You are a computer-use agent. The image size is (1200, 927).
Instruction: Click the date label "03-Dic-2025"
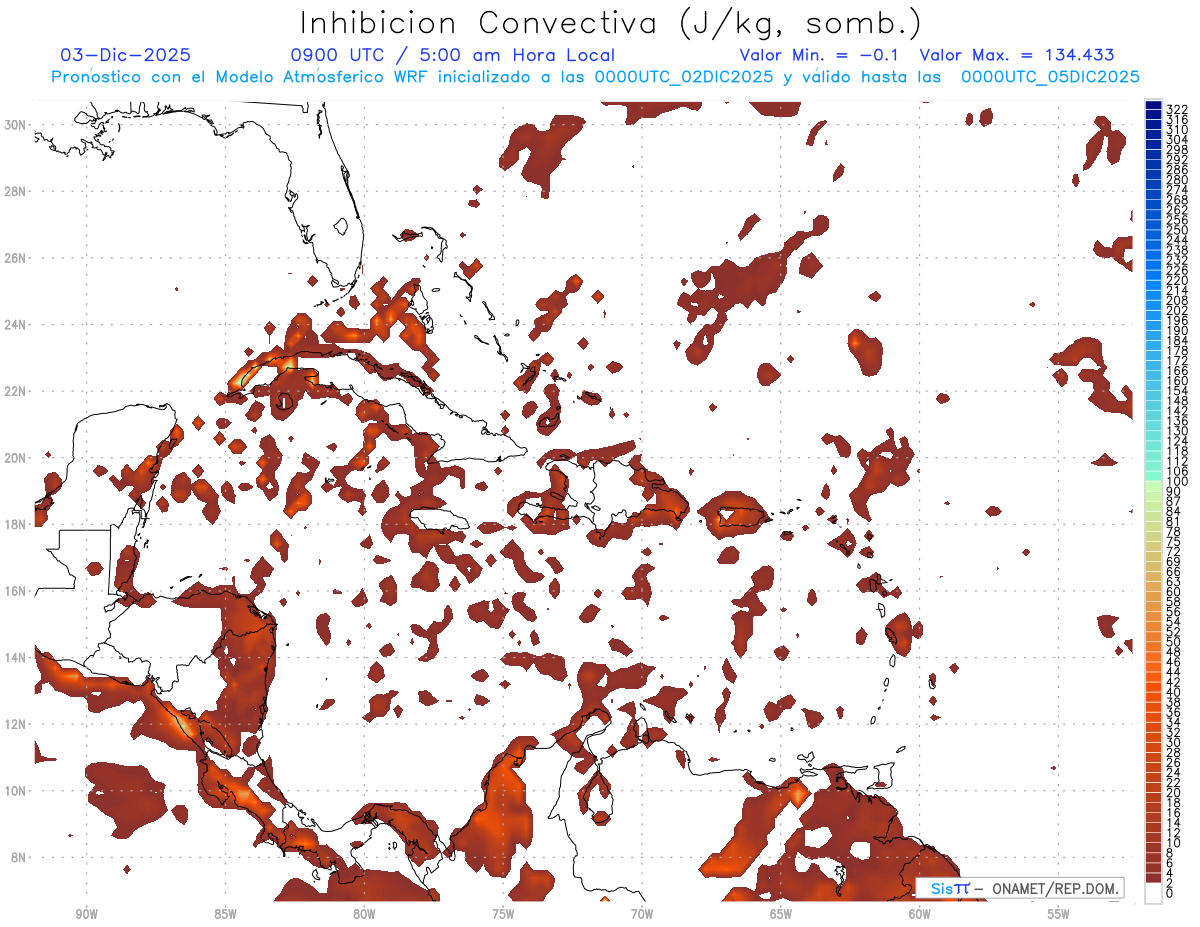coord(125,55)
